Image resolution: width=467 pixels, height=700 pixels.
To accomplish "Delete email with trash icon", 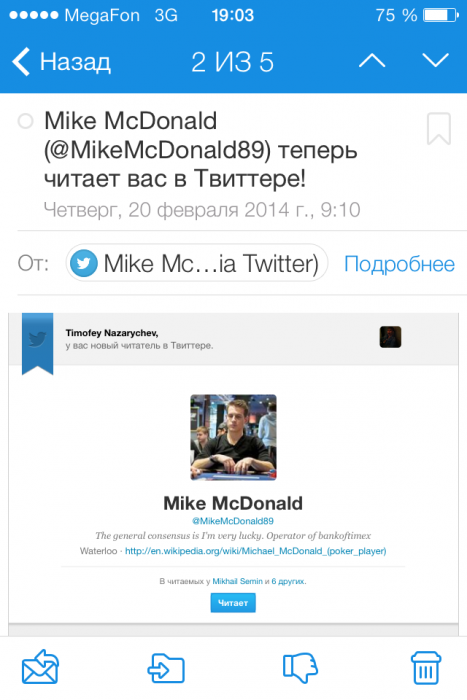I will click(x=425, y=668).
